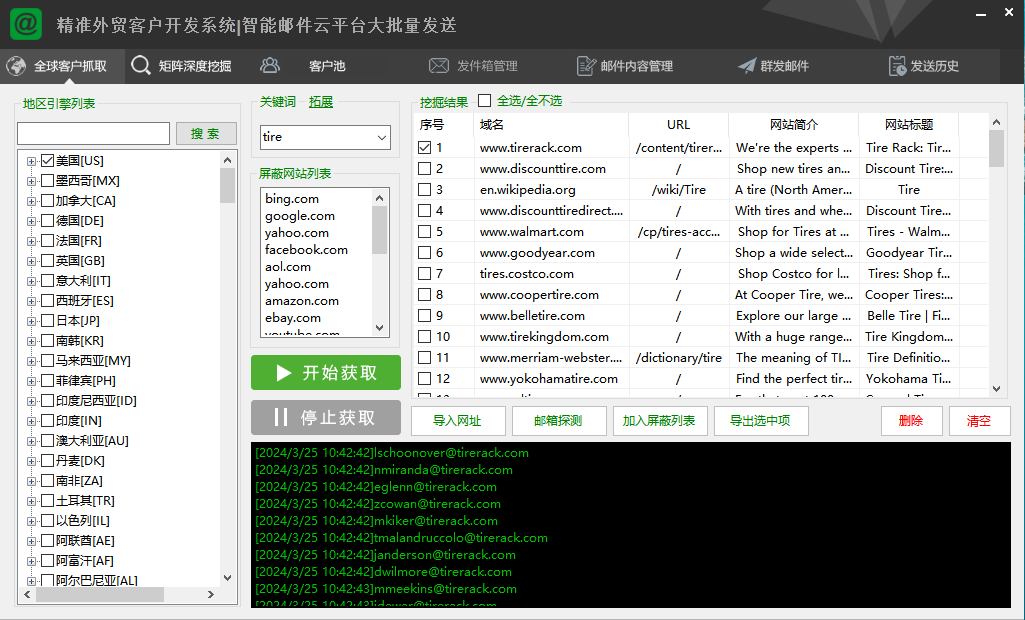Click the document-pen icon of 邮件内容管理

coord(586,66)
